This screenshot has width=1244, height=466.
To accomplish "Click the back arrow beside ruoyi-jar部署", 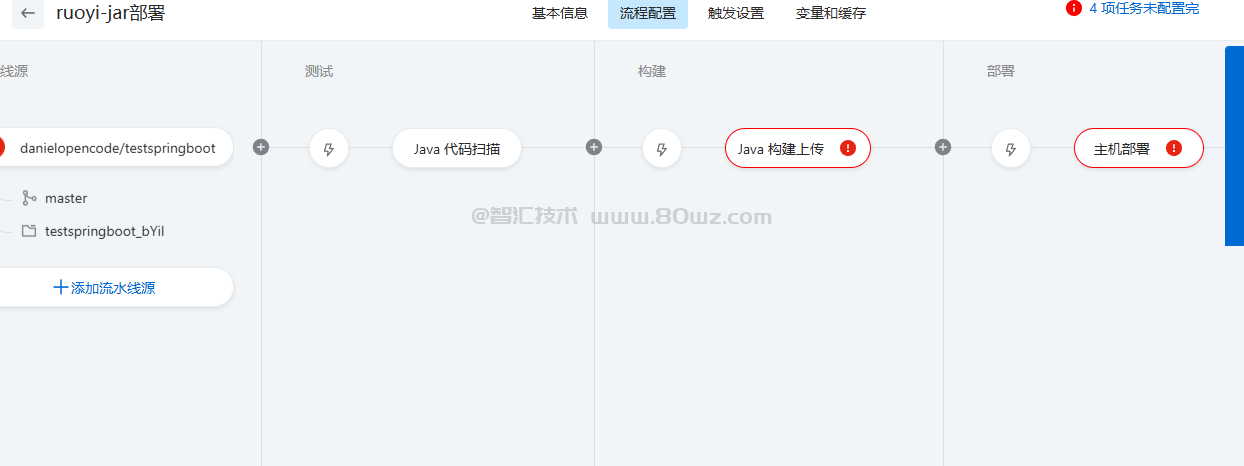I will tap(27, 13).
